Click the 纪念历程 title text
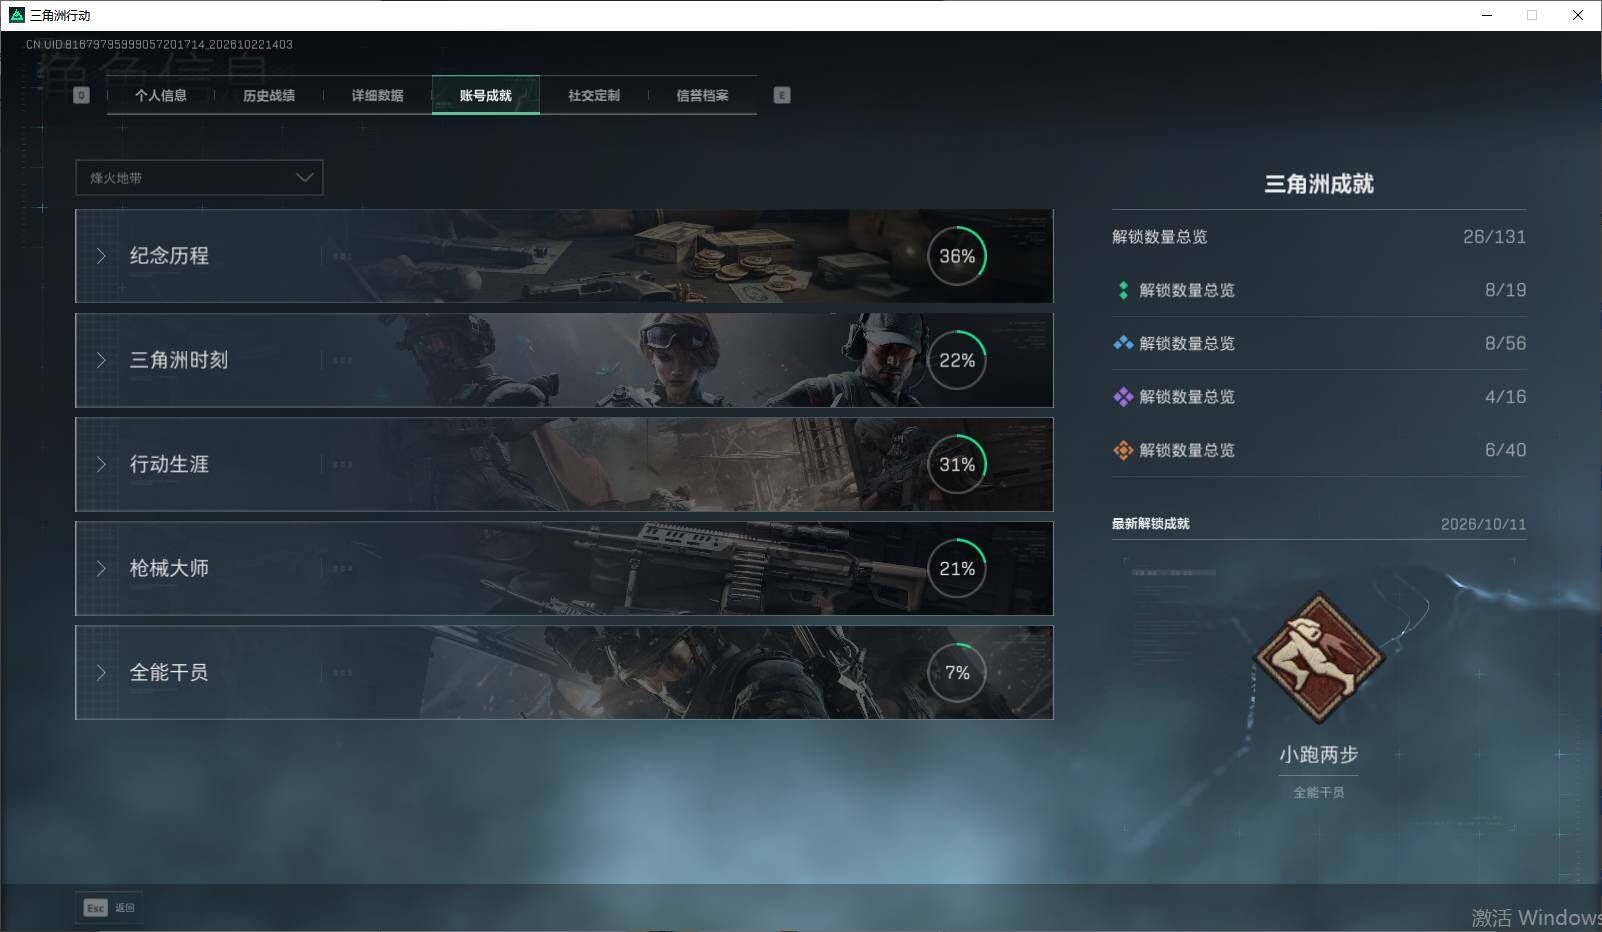Screen dimensions: 1602x932 click(169, 256)
